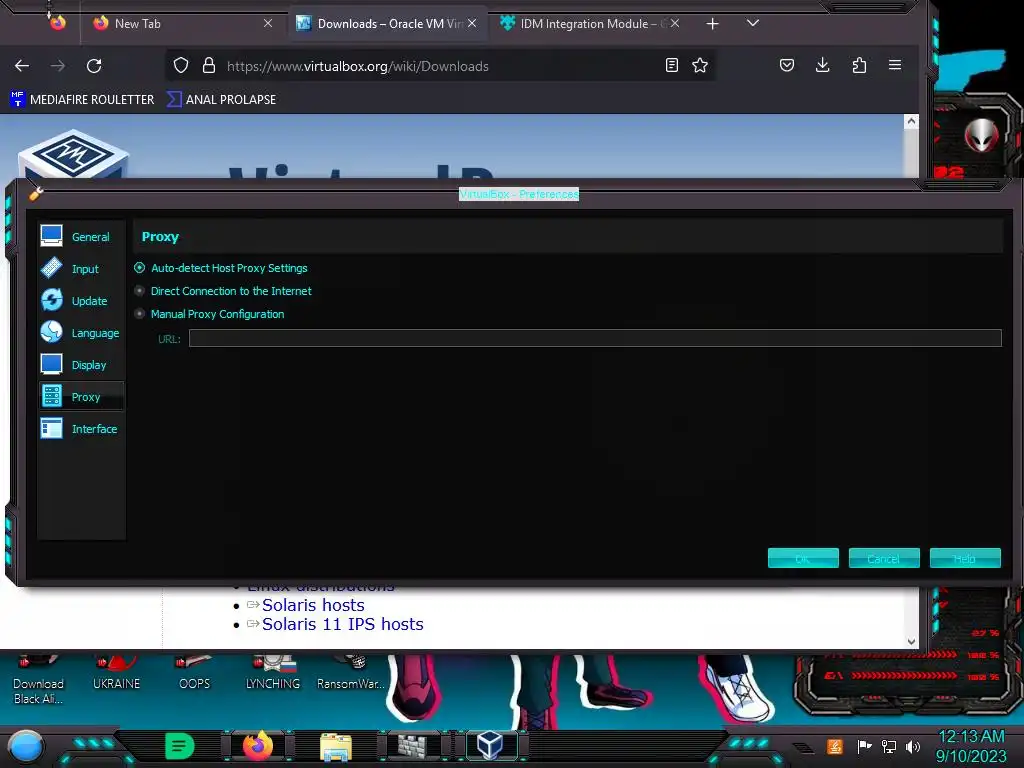
Task: Switch to Downloads – Oracle VM tab
Action: tap(388, 24)
